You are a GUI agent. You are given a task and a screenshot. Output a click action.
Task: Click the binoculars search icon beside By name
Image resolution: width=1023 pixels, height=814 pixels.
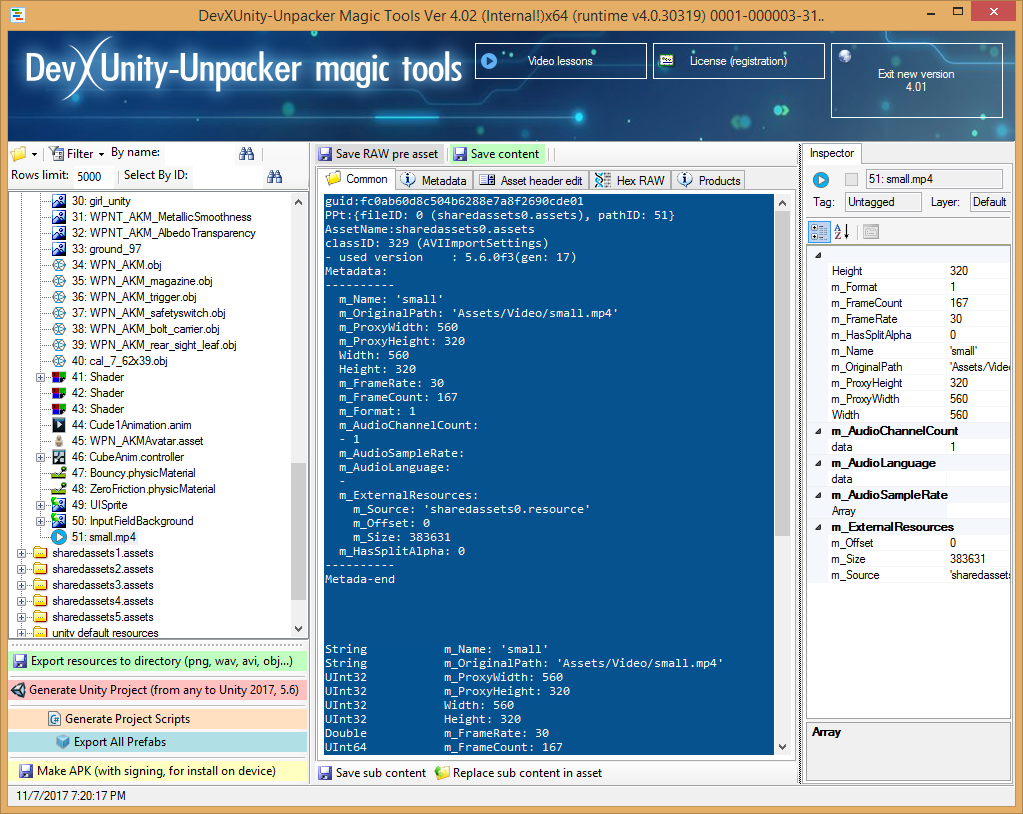point(247,153)
